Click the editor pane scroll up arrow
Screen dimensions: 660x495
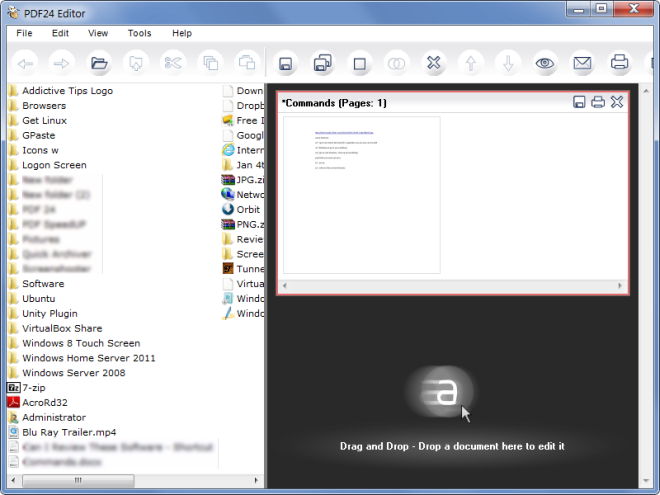tap(646, 90)
